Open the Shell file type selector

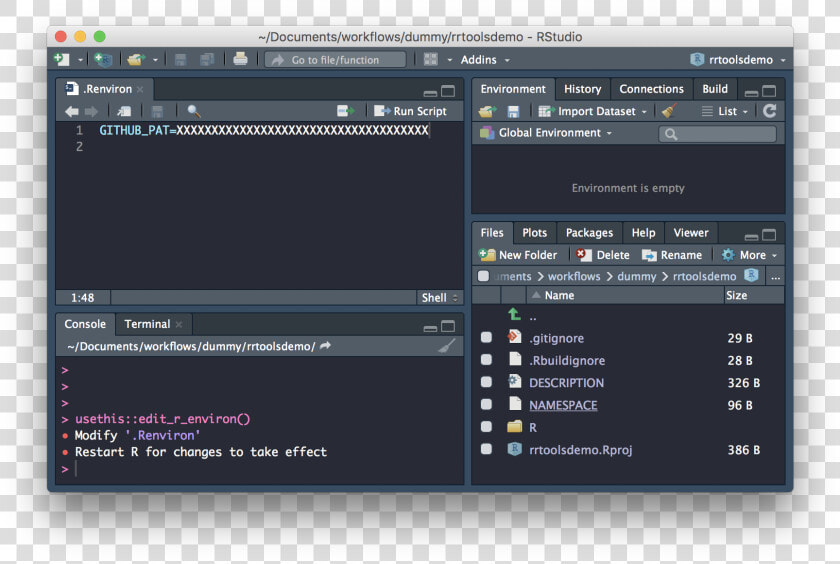point(439,298)
